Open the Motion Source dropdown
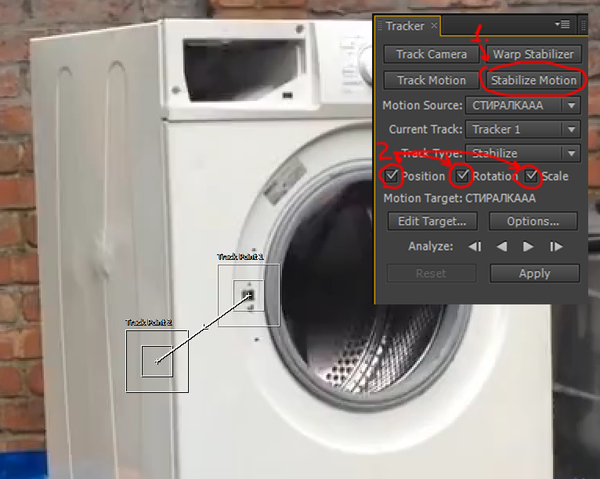Image resolution: width=600 pixels, height=479 pixels. point(523,105)
